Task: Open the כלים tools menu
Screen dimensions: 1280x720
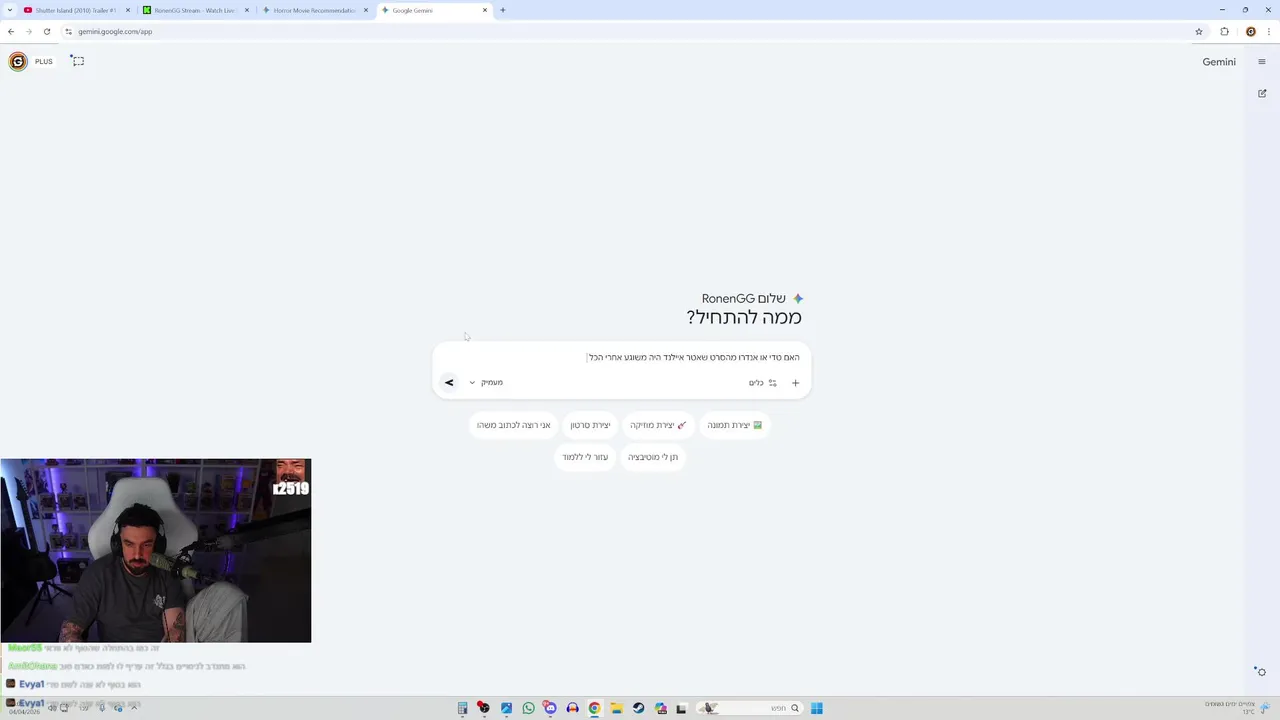Action: [x=763, y=382]
